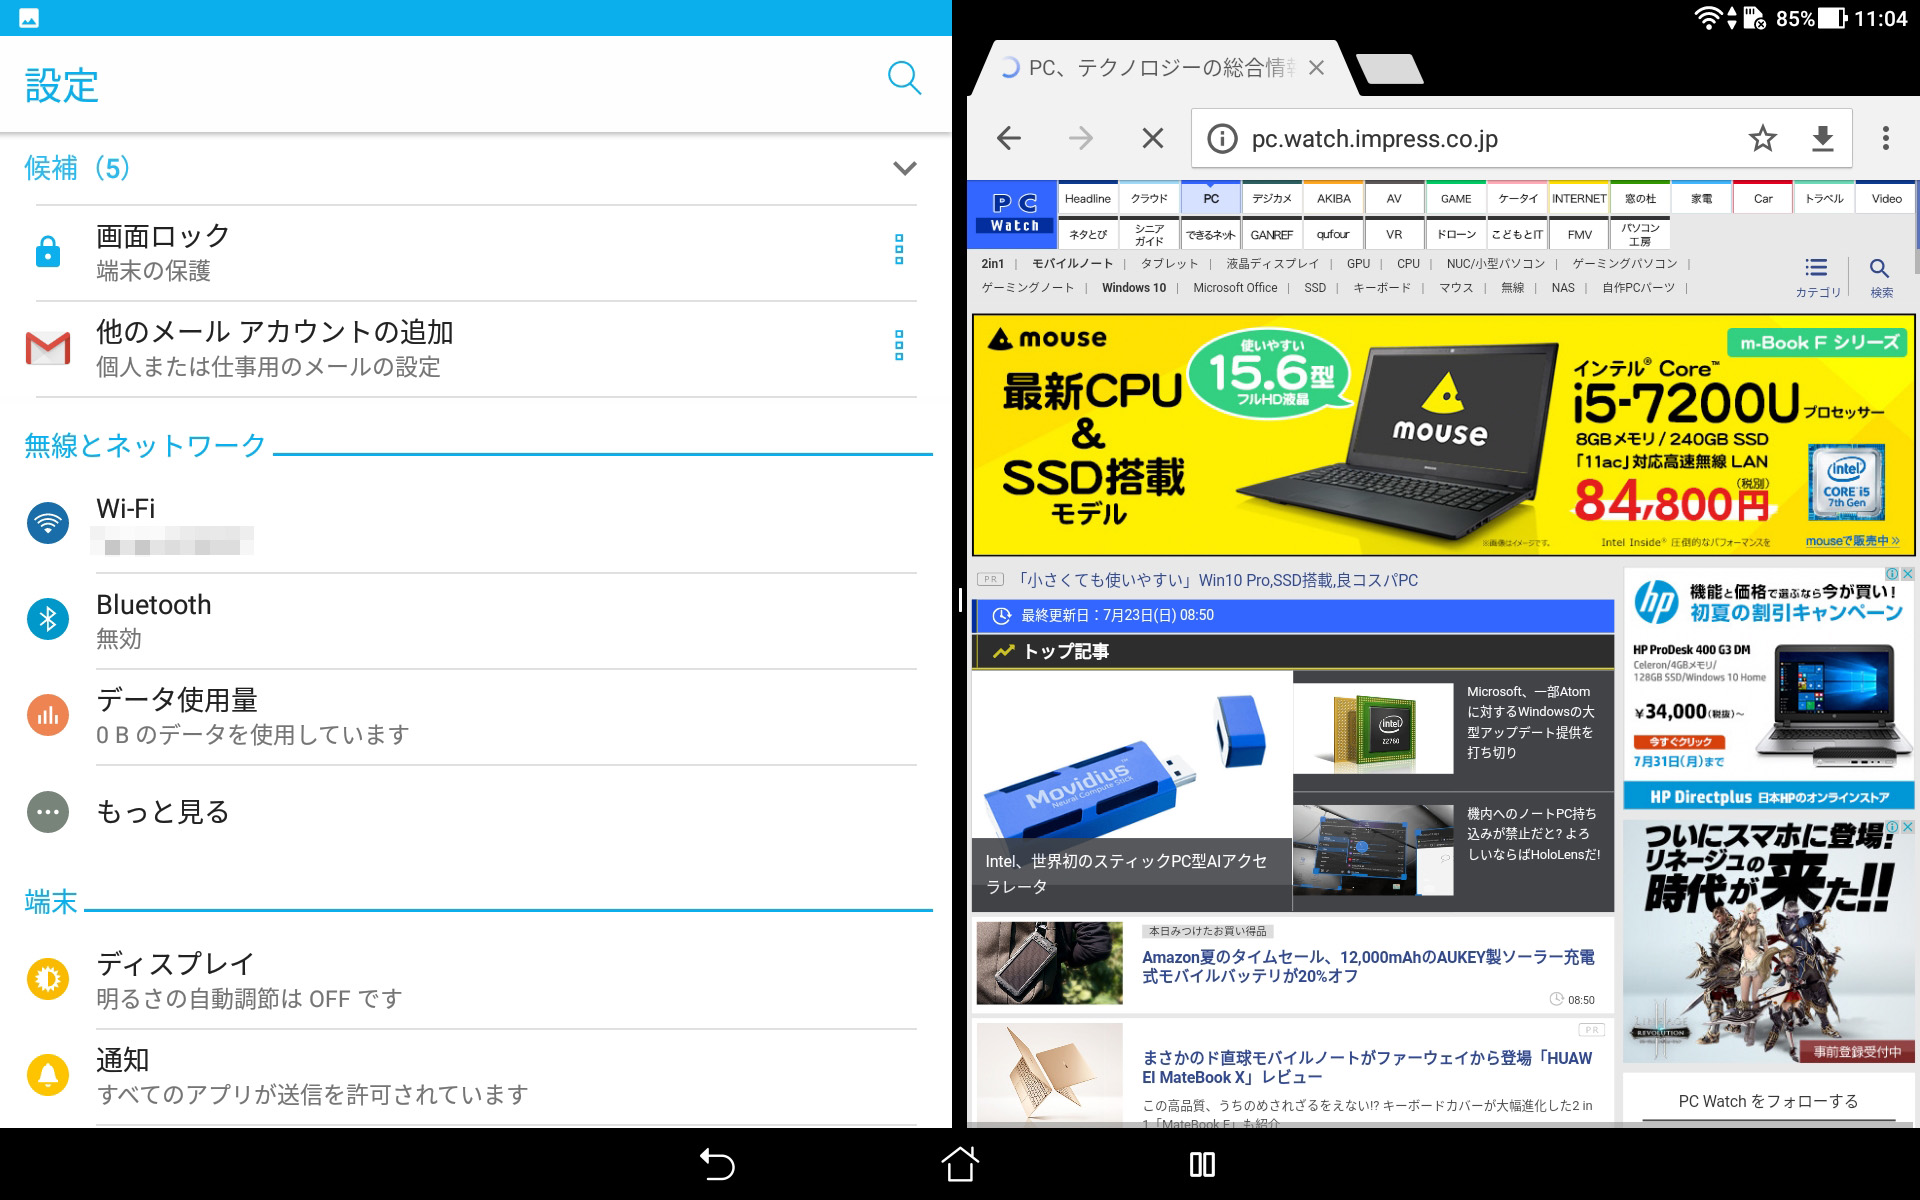Tap the Android back button

(x=717, y=1165)
